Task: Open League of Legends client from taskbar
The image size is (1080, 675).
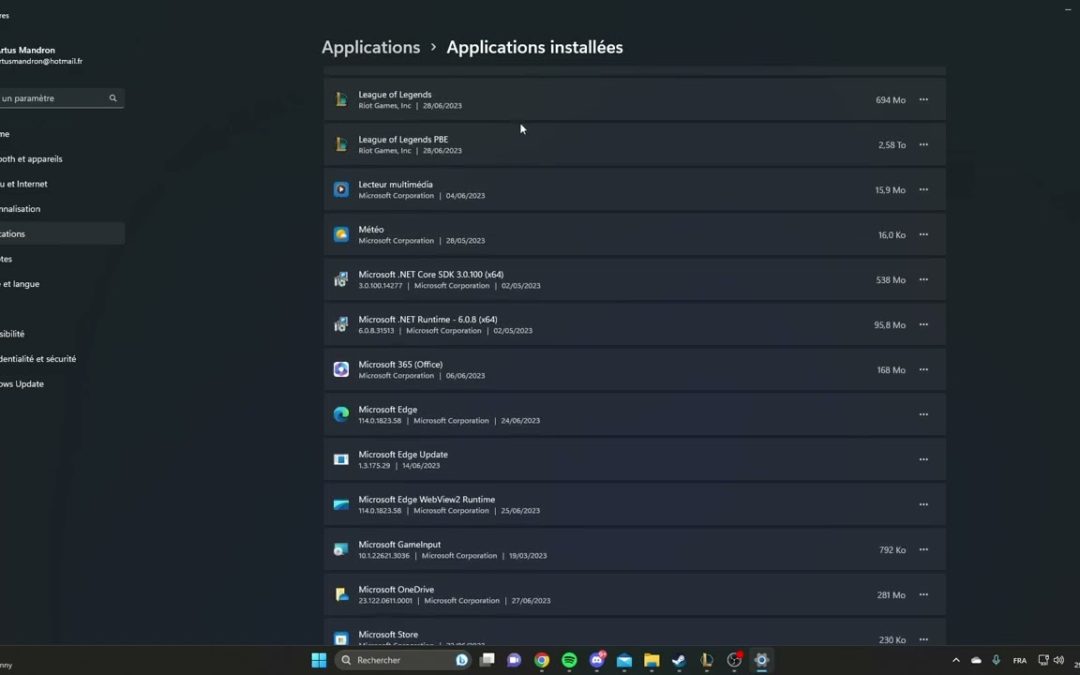Action: tap(707, 660)
